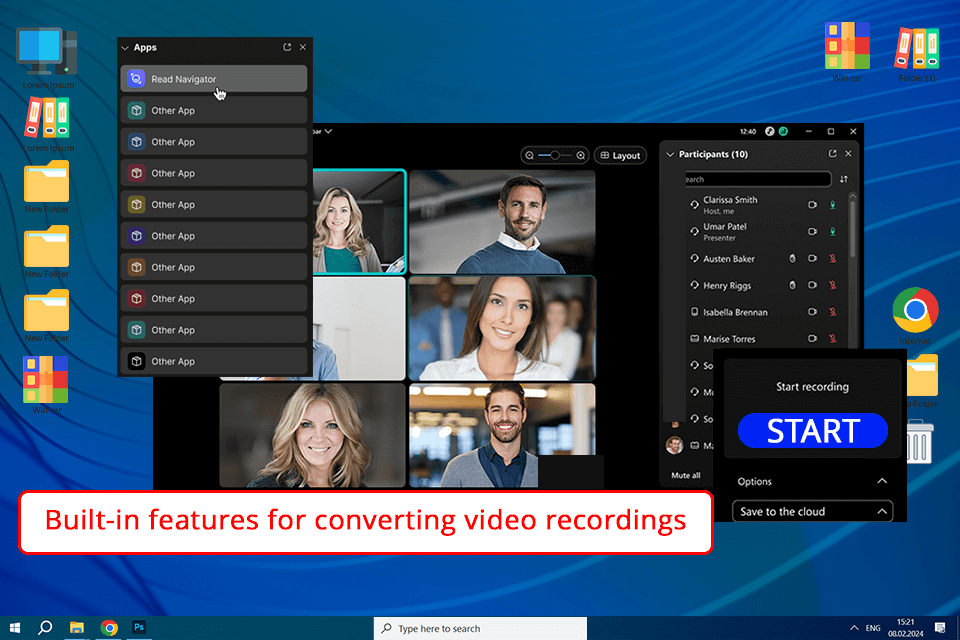Image resolution: width=960 pixels, height=640 pixels.
Task: Open the blue Other App entry
Action: point(214,141)
